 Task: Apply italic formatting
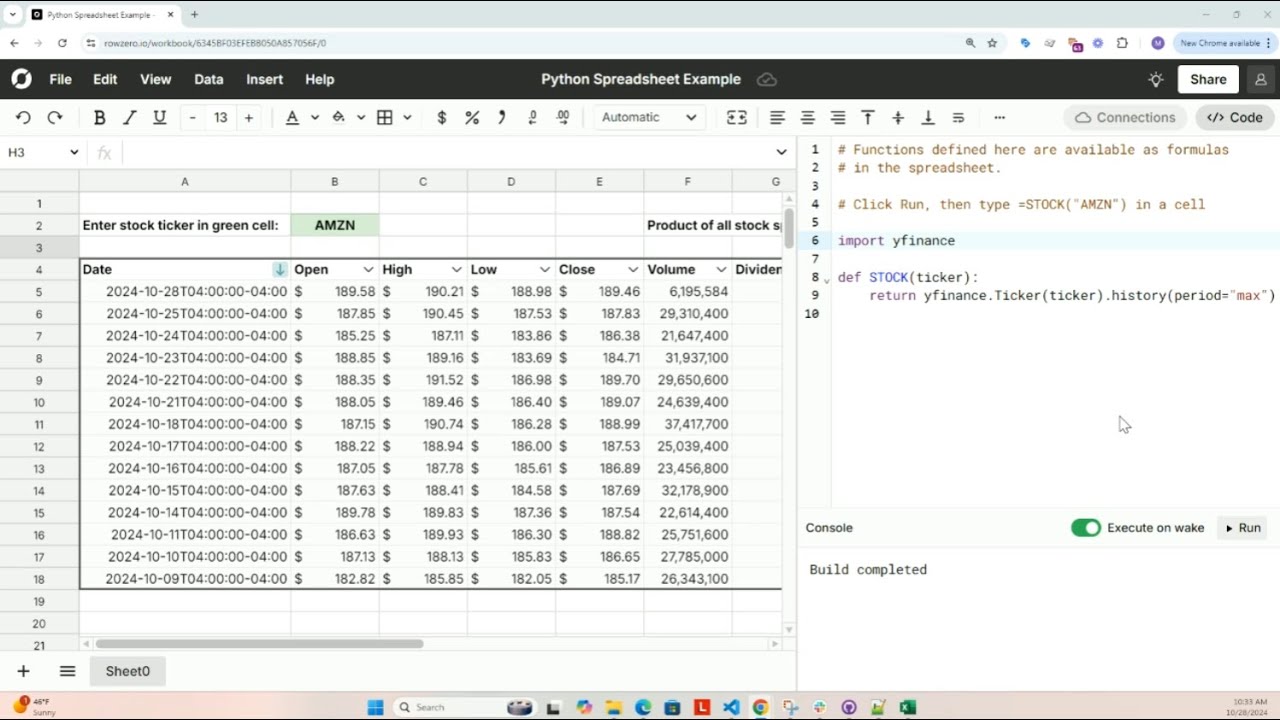129,118
